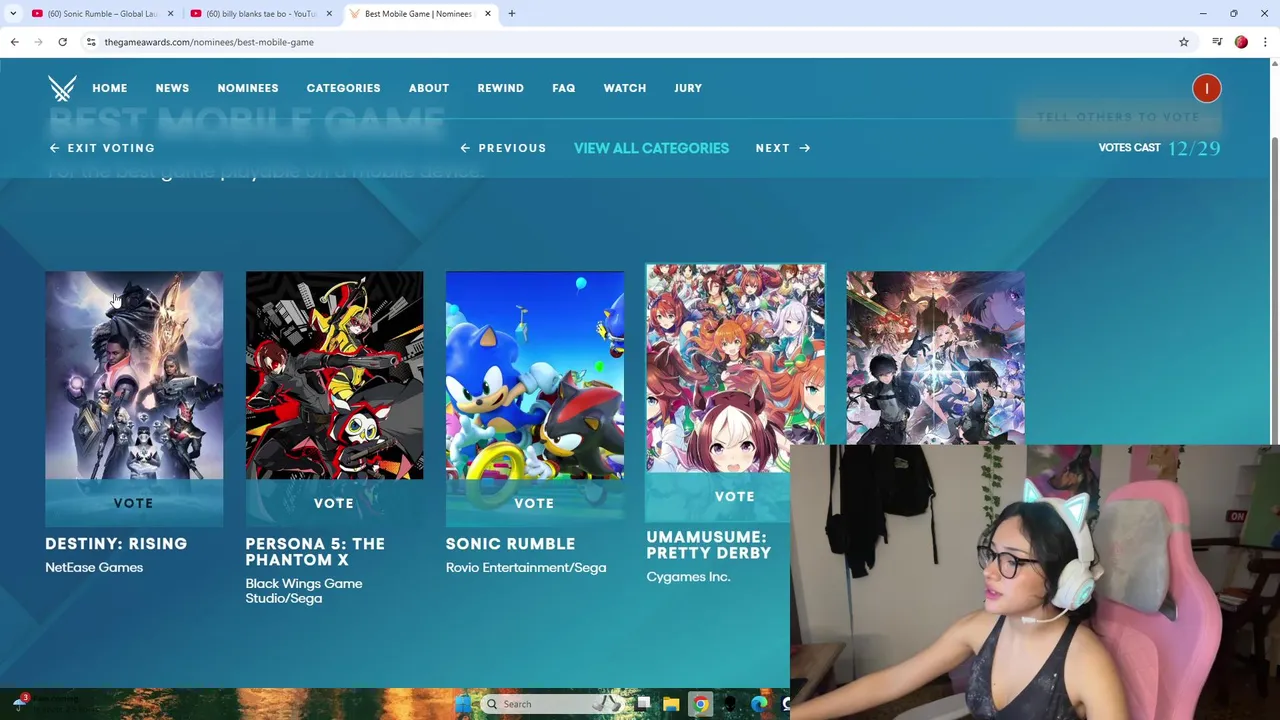Open the Chrome three-dot menu
The width and height of the screenshot is (1280, 720).
click(1265, 42)
